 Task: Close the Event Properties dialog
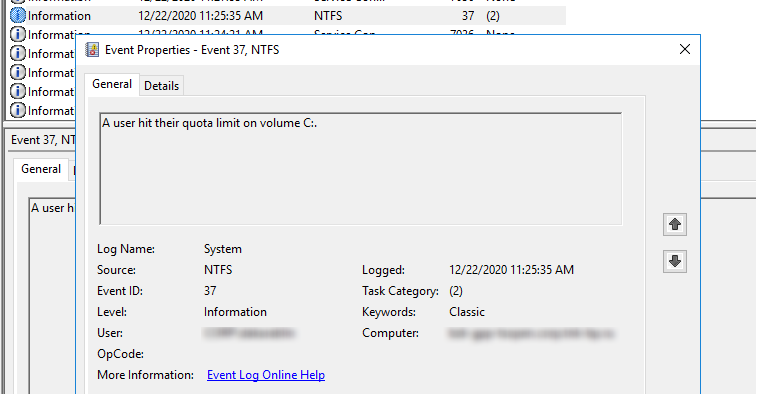[x=685, y=49]
